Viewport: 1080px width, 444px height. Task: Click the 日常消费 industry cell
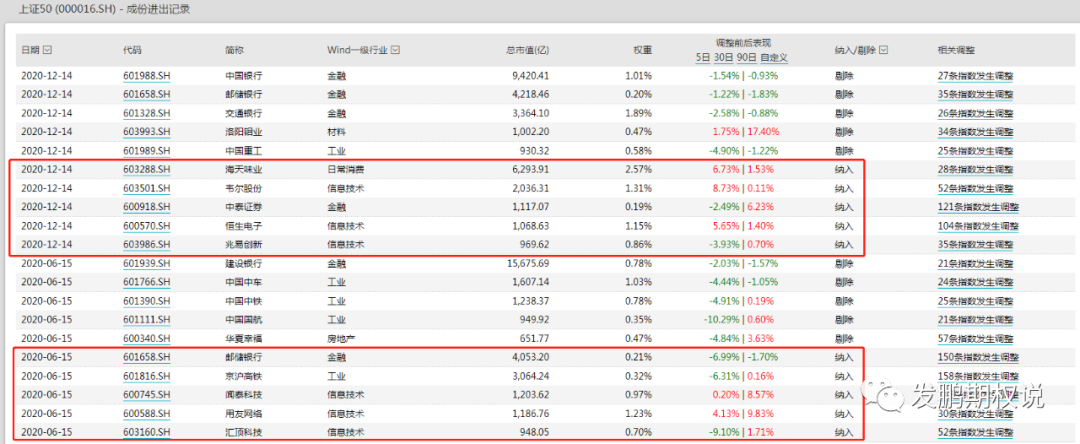345,169
